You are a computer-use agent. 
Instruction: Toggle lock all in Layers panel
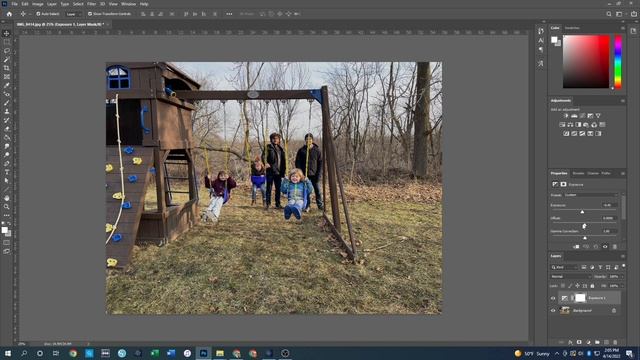coord(592,286)
